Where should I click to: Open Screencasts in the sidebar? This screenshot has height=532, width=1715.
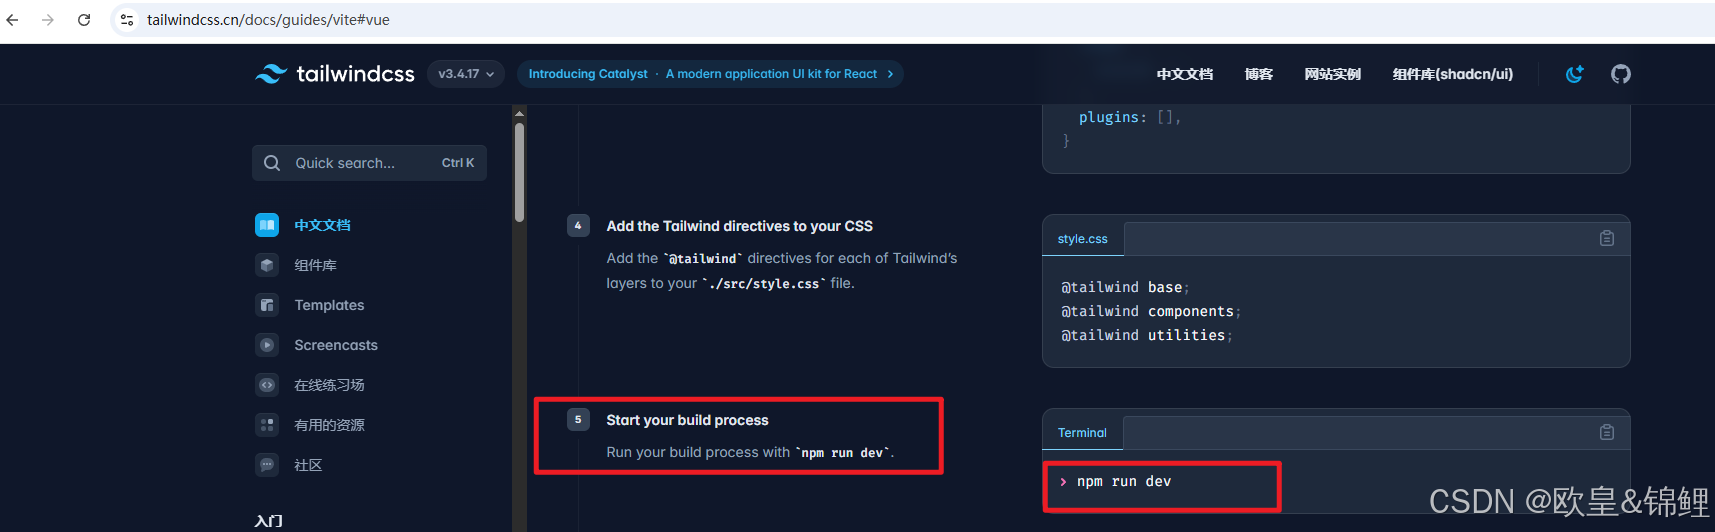(x=336, y=345)
